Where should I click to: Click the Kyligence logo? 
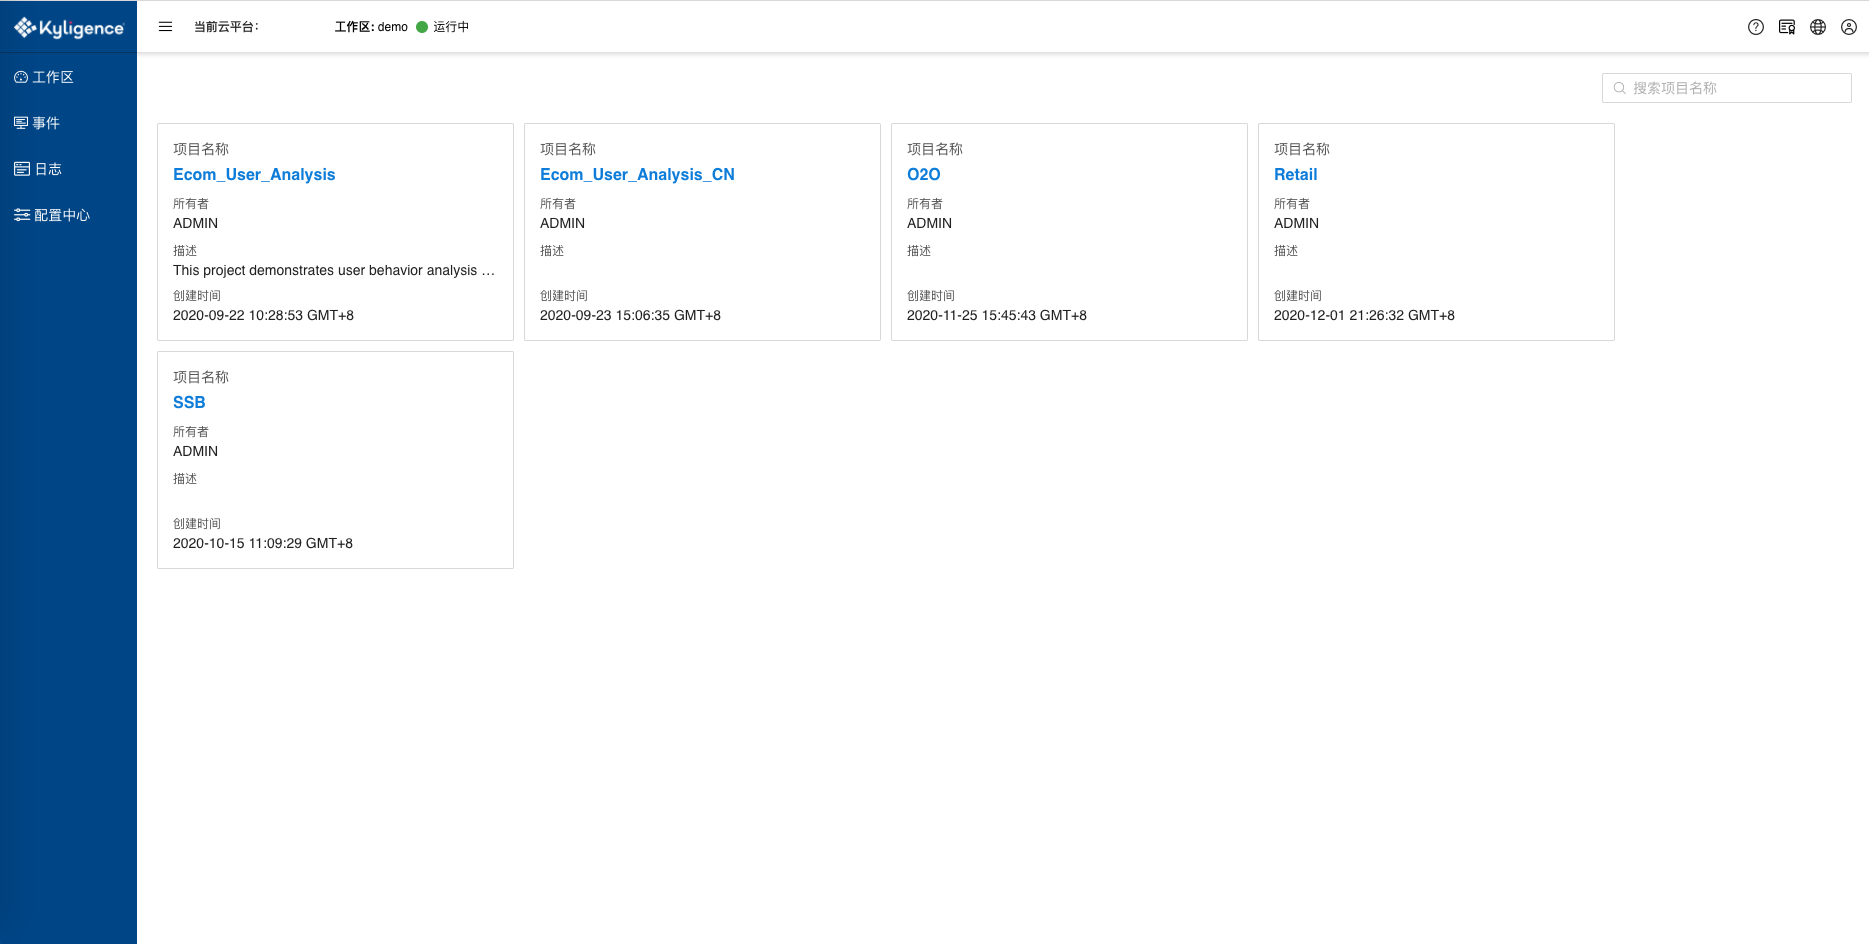point(69,28)
